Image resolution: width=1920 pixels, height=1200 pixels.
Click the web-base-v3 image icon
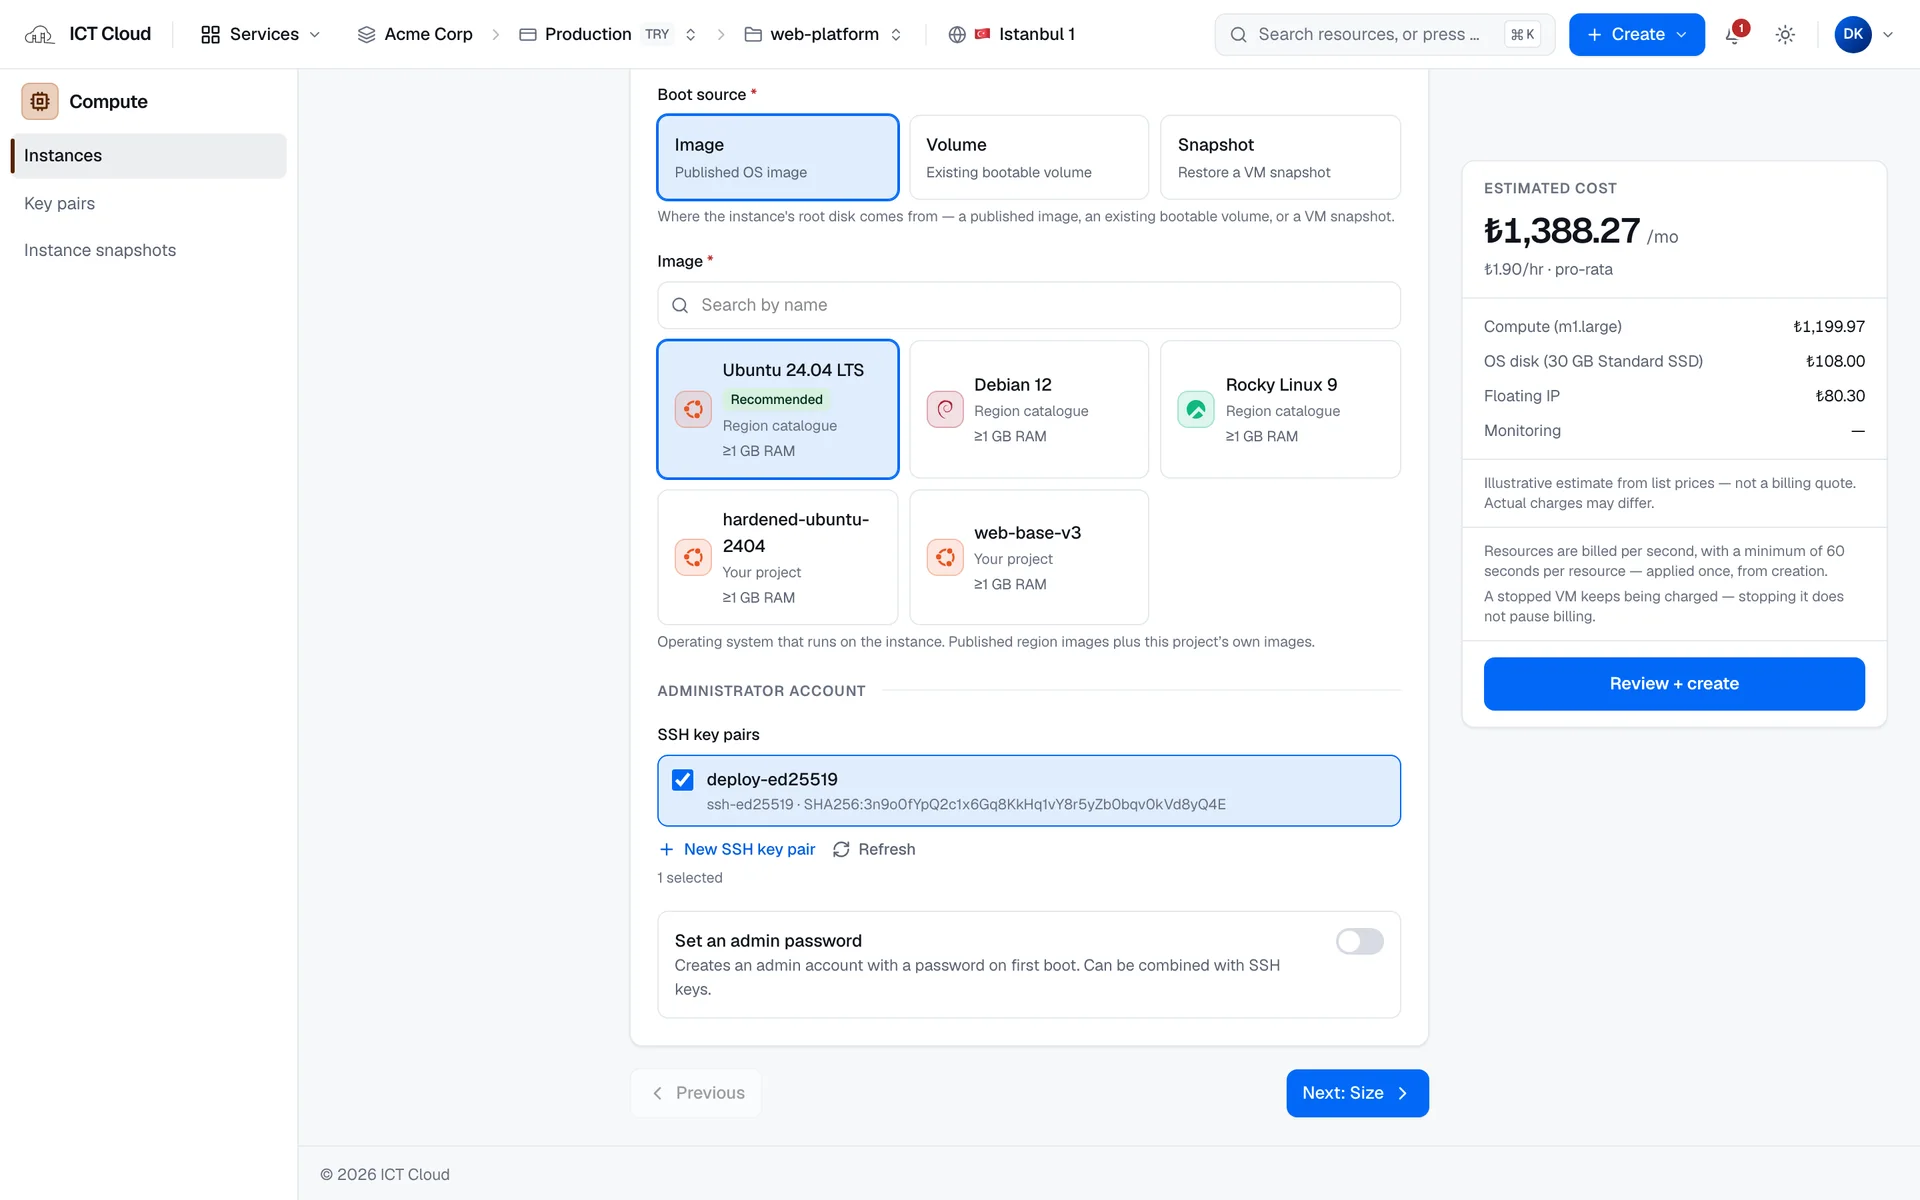point(945,557)
